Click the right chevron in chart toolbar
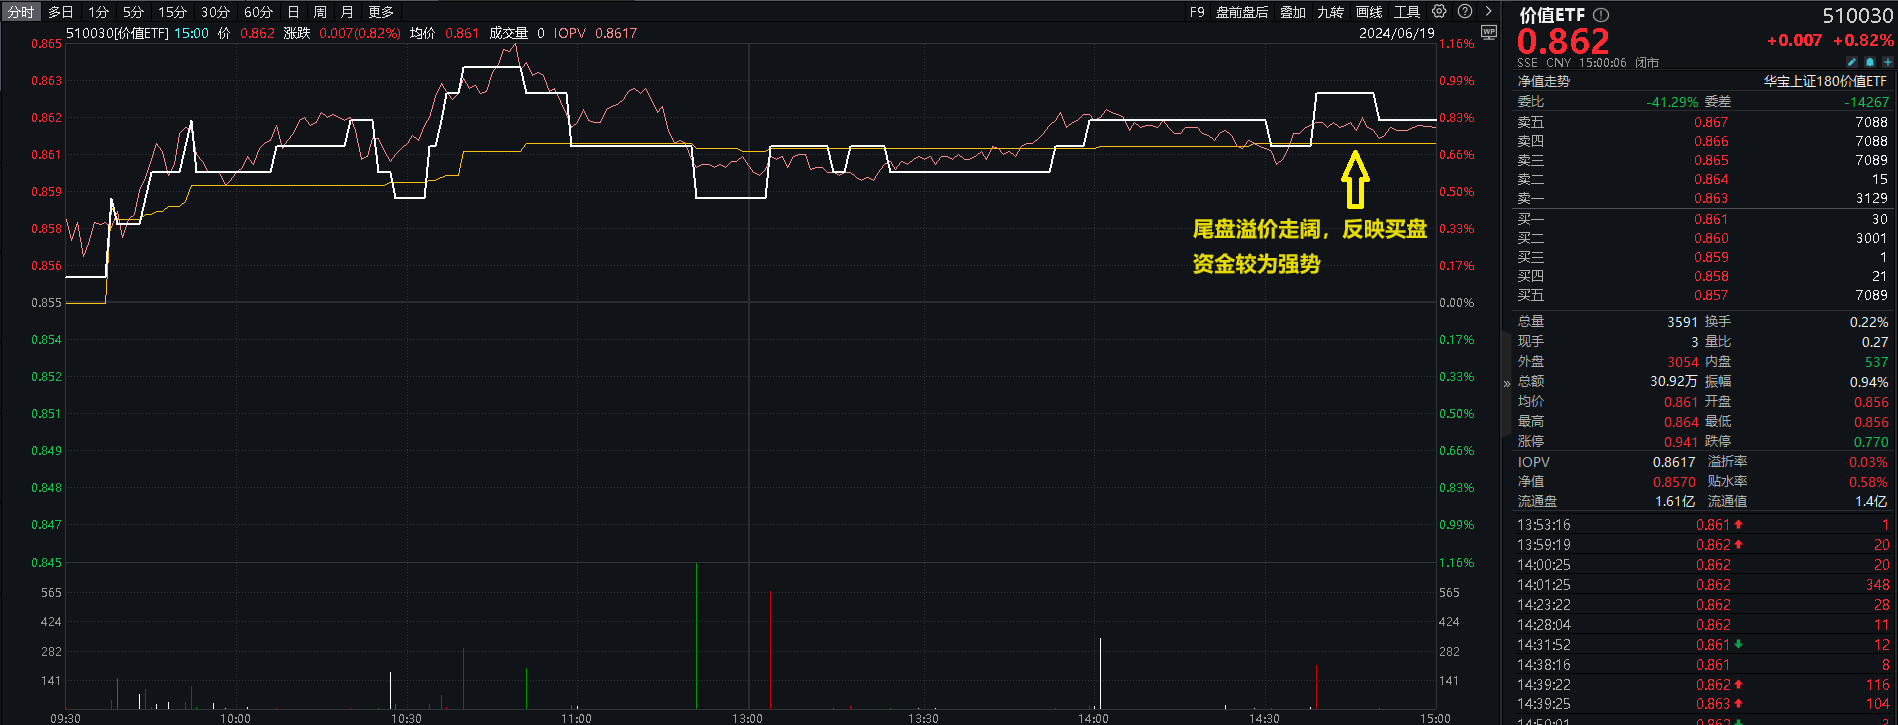This screenshot has height=725, width=1898. click(x=1488, y=12)
